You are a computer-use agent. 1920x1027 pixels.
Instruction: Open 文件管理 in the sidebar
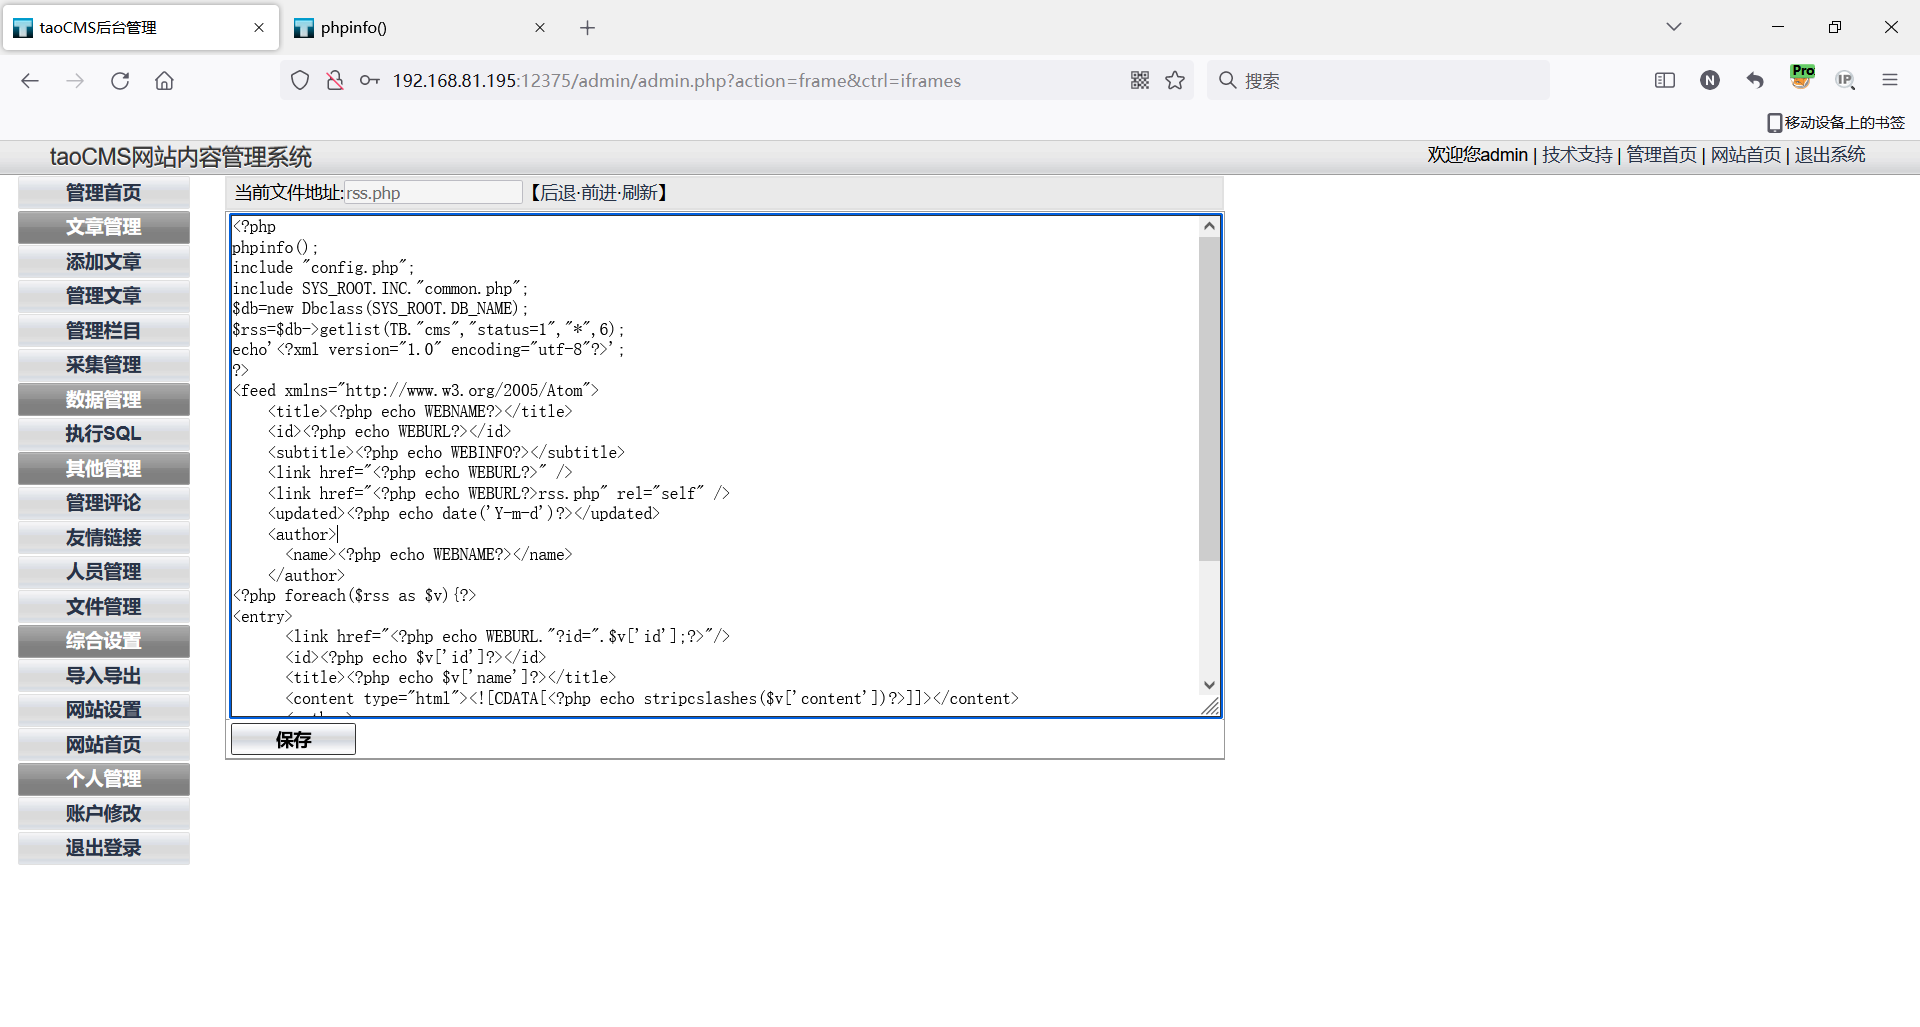104,607
